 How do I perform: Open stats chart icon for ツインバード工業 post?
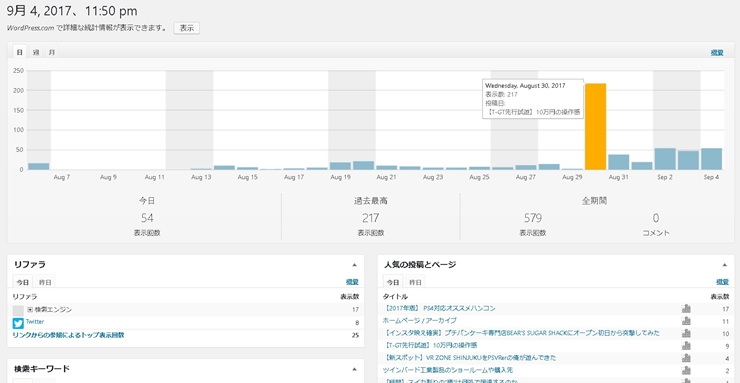686,370
